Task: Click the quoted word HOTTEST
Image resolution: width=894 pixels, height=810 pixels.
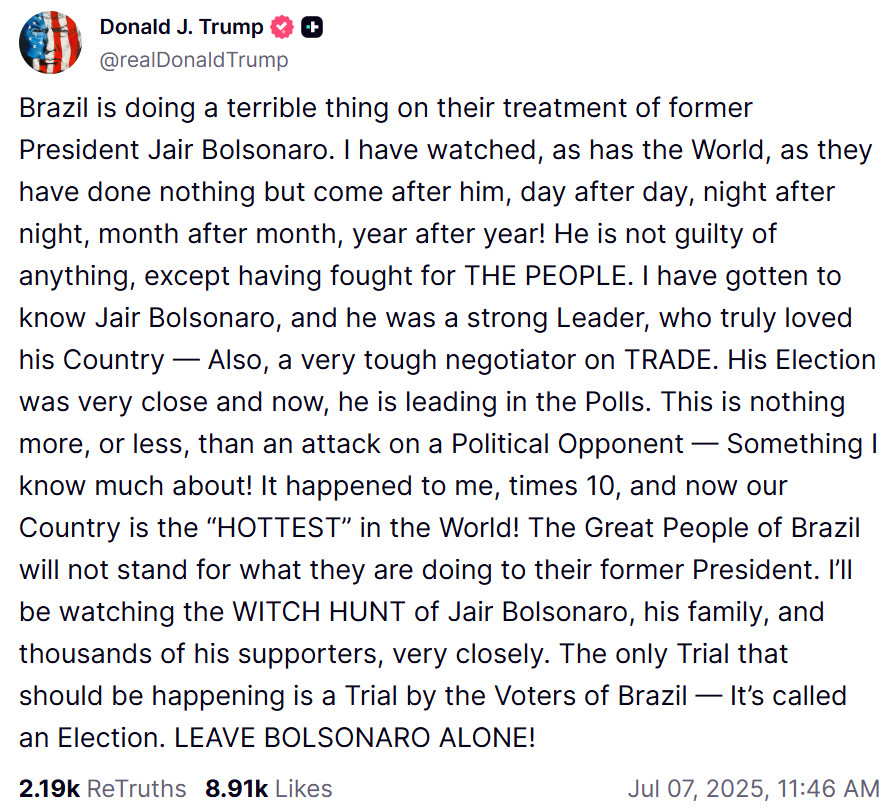Action: click(x=279, y=528)
